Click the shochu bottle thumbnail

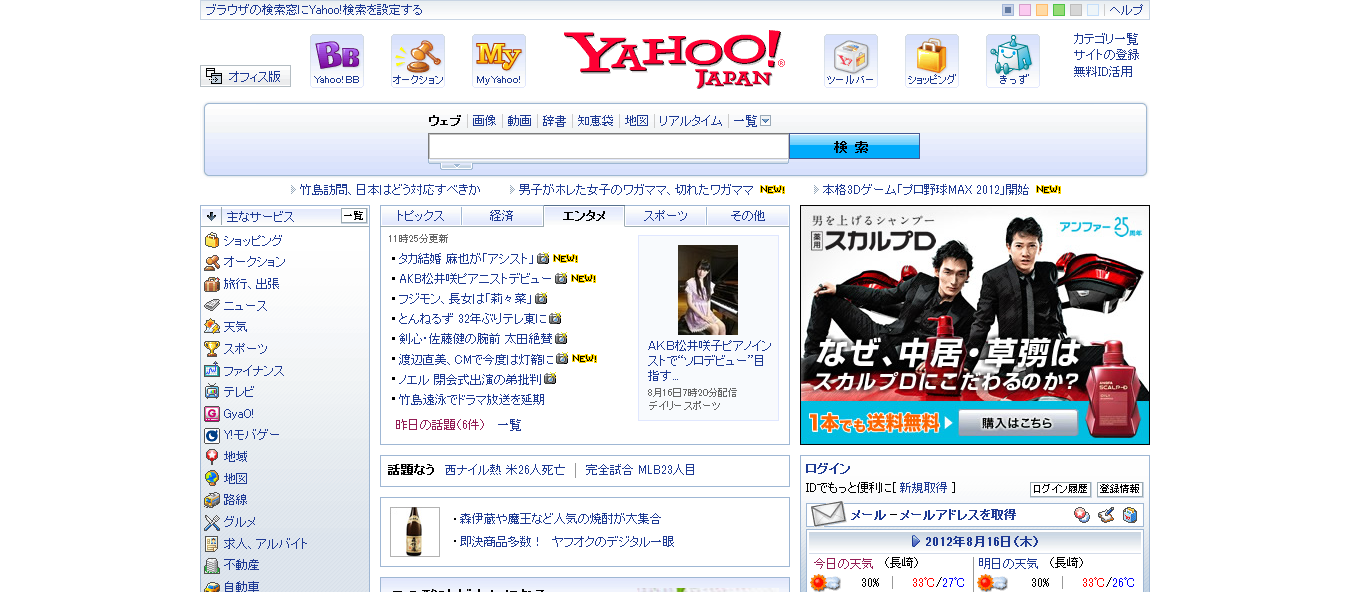415,532
